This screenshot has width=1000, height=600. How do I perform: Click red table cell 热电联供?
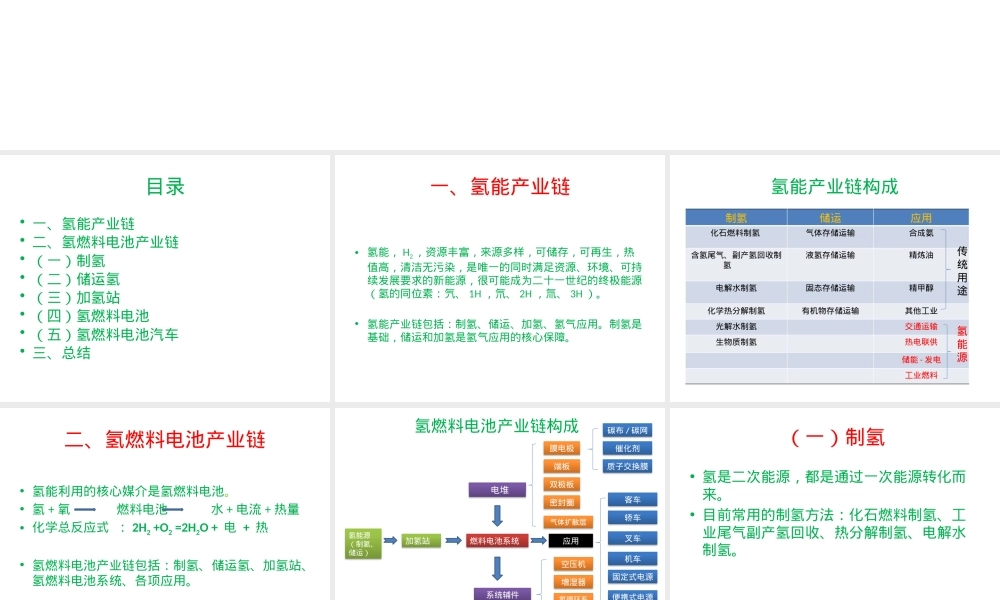[x=921, y=342]
